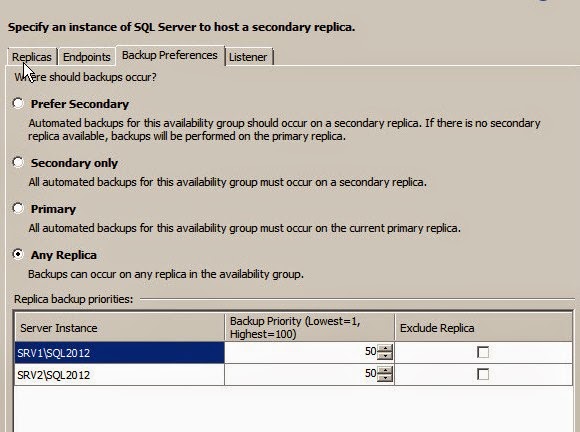Click the 'Replica backup priorities:' label
Screen dimensions: 580x432
(x=74, y=299)
